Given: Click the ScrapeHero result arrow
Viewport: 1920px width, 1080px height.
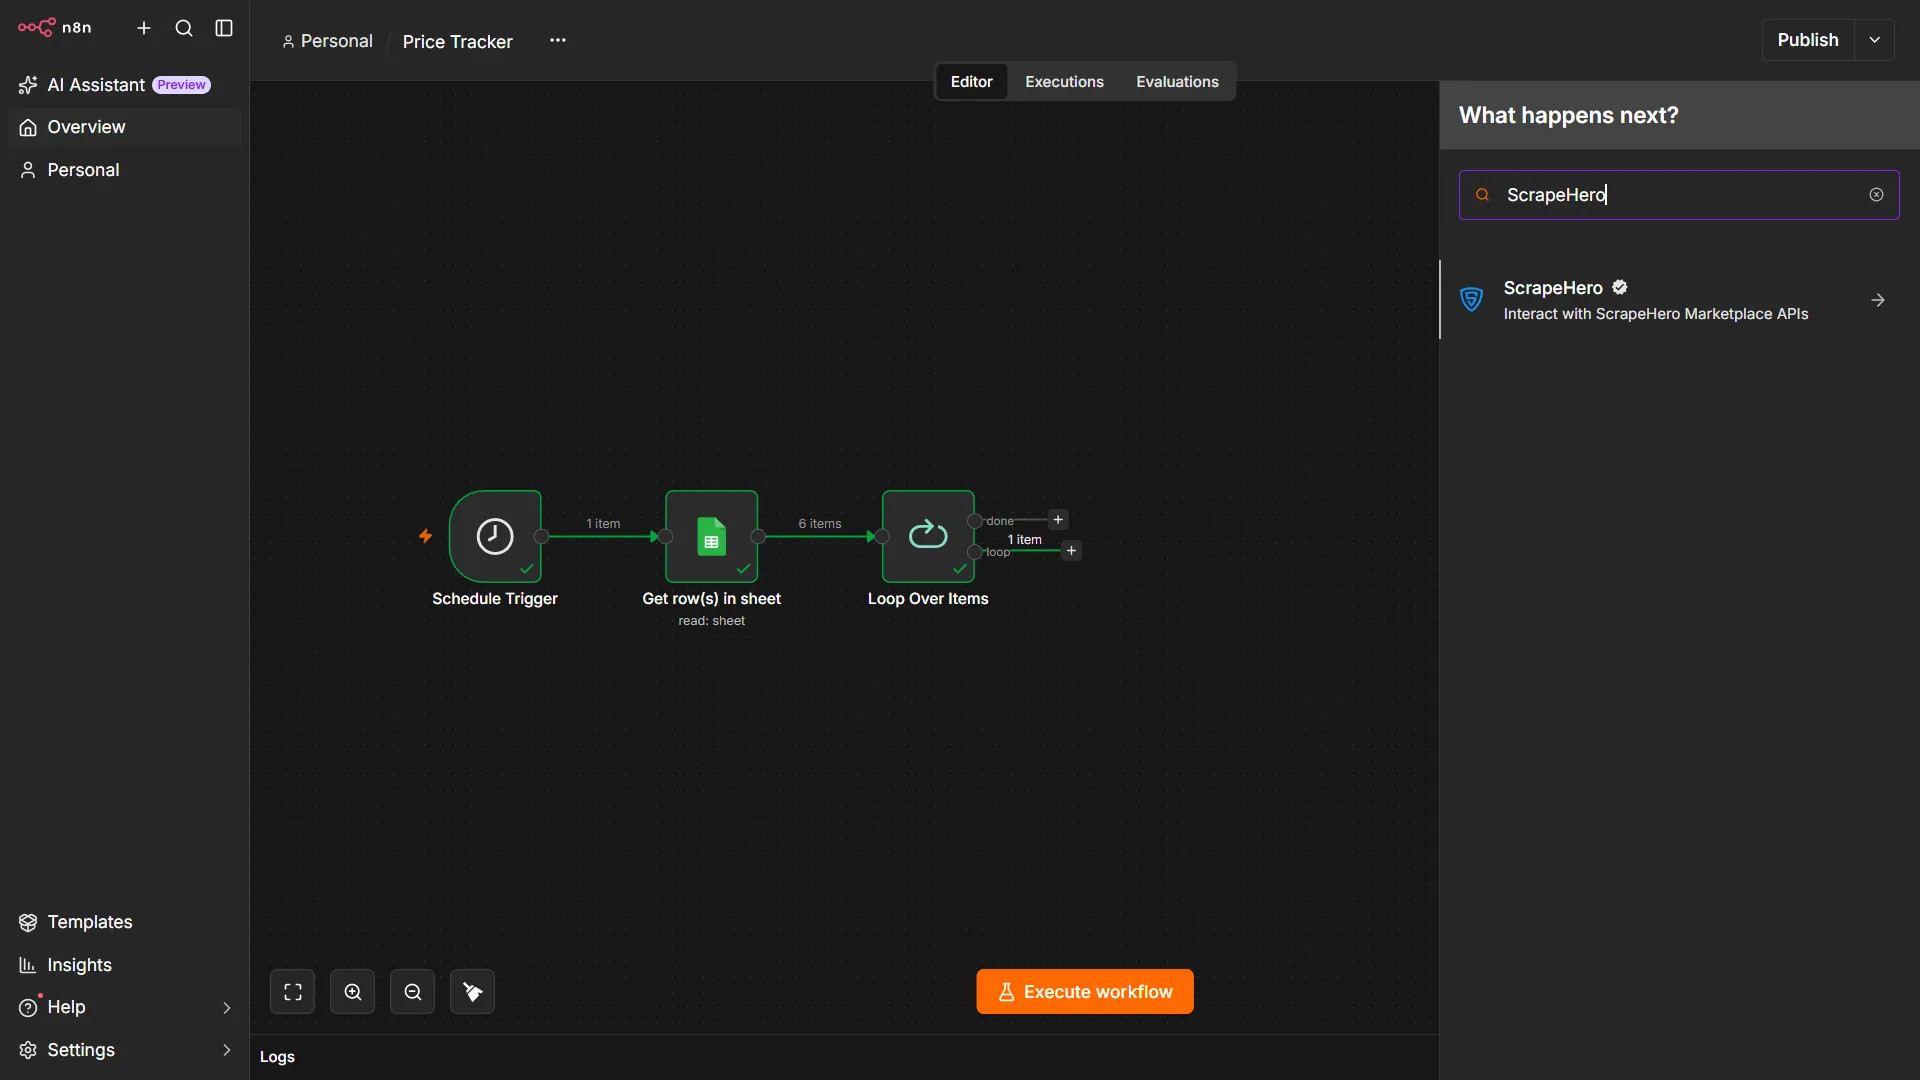Looking at the screenshot, I should tap(1878, 300).
